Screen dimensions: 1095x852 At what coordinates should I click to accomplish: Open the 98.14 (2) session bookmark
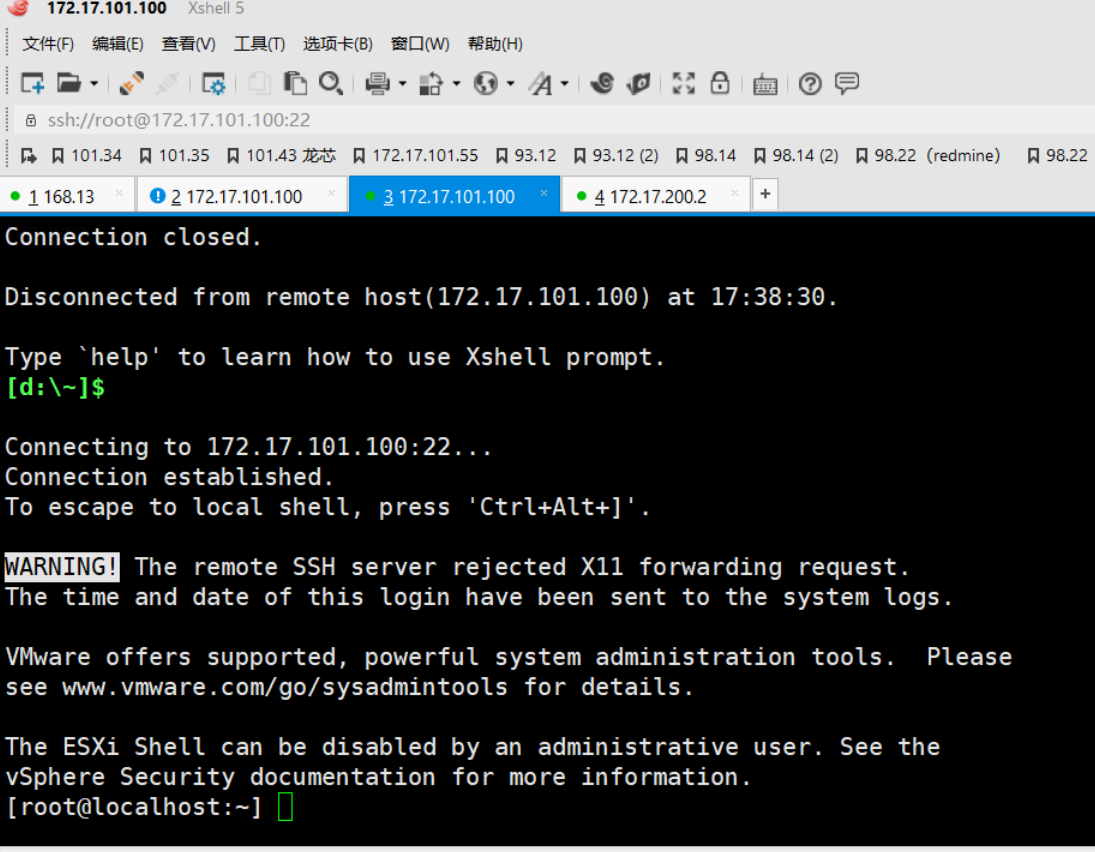click(796, 156)
